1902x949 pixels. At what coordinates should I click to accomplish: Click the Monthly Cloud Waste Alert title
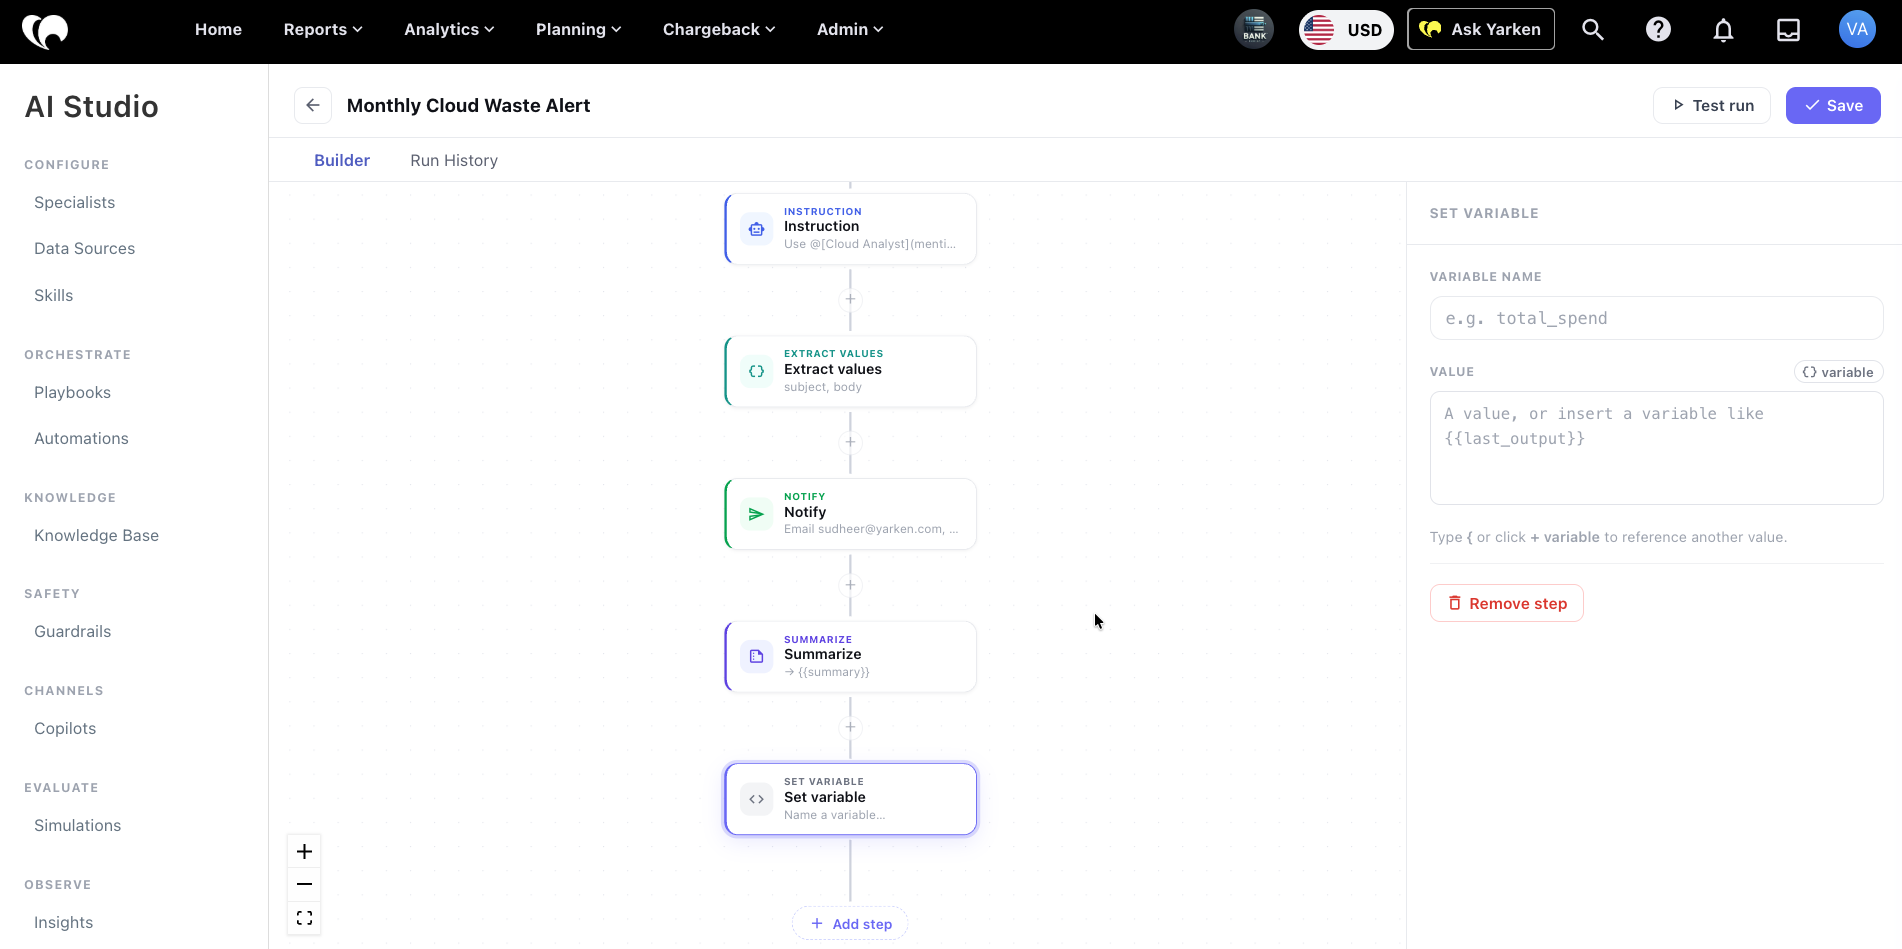[468, 105]
